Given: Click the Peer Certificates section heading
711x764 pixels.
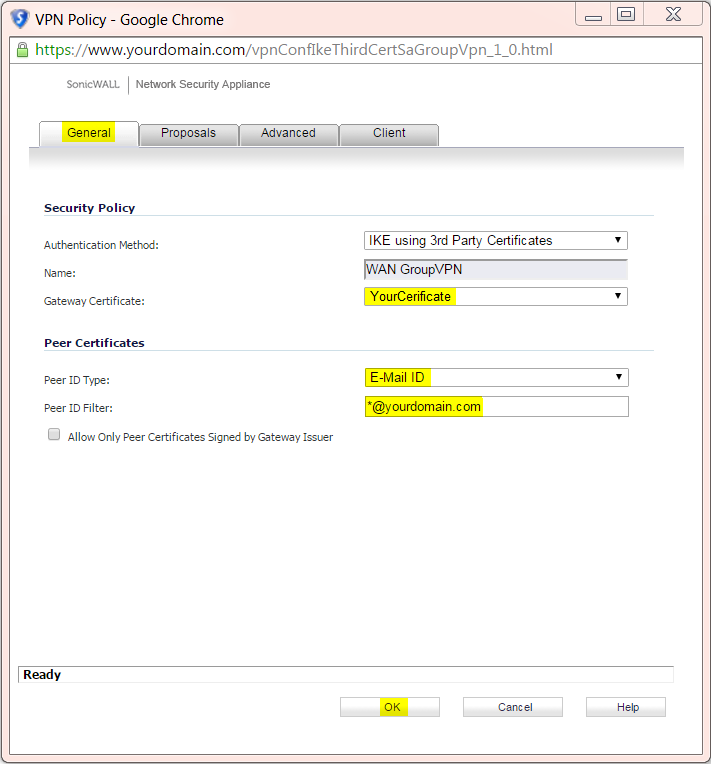Looking at the screenshot, I should tap(95, 343).
